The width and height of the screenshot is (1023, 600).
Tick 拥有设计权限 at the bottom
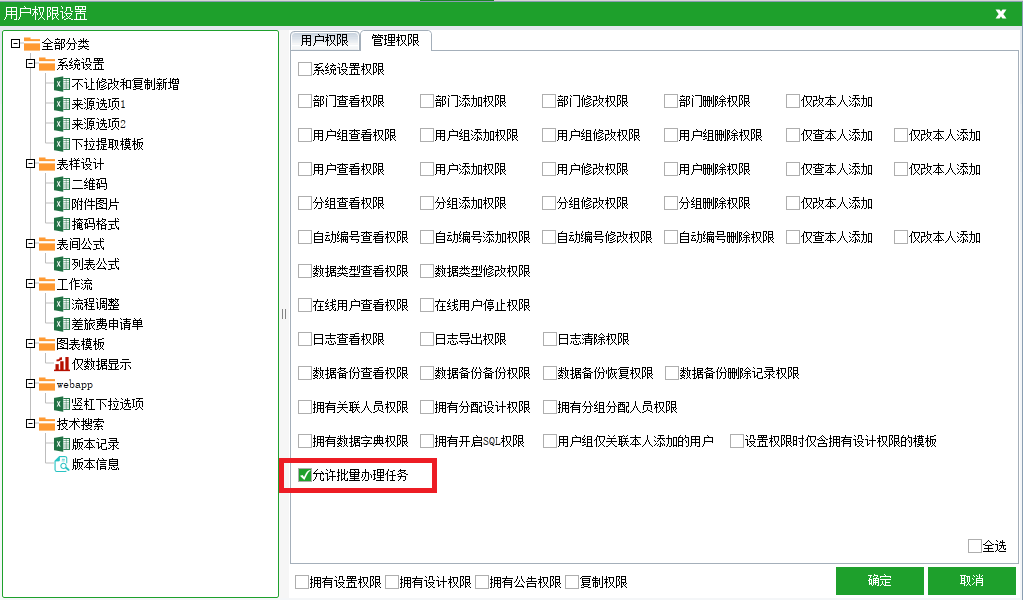pos(391,582)
